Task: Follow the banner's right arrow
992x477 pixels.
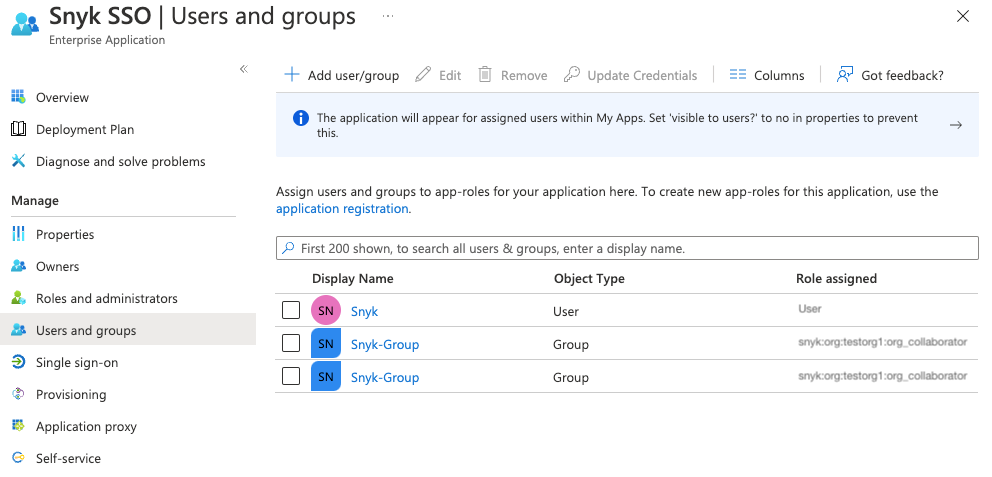Action: point(956,125)
